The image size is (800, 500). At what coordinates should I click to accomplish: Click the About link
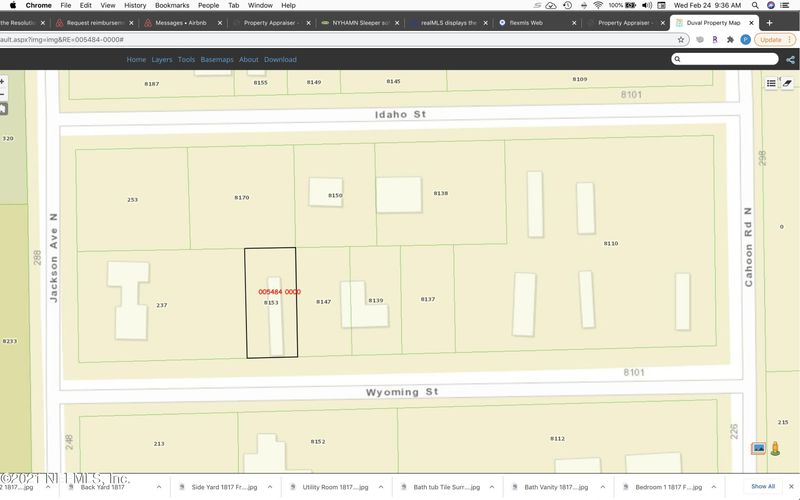248,60
